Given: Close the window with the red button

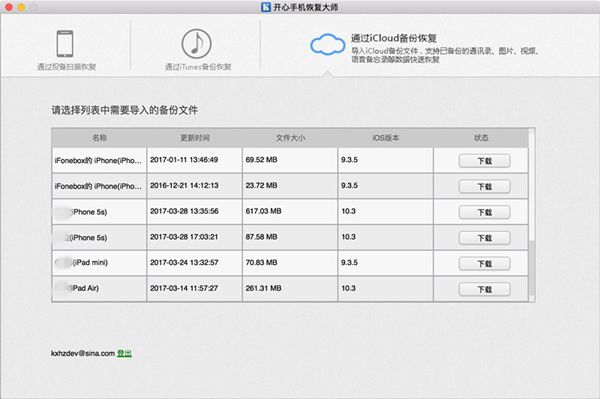Looking at the screenshot, I should click(9, 7).
